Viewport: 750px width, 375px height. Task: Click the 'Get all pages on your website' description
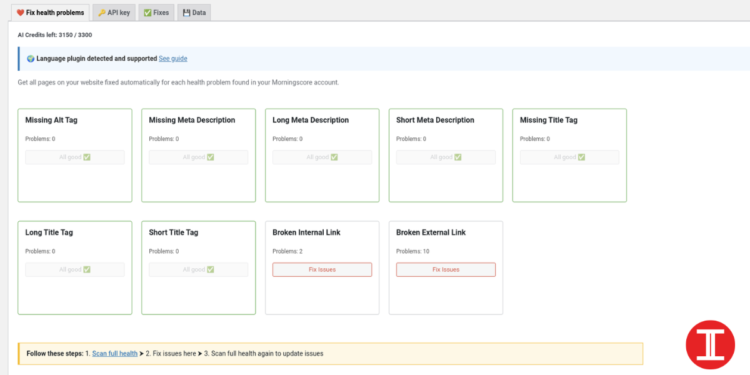tap(178, 82)
